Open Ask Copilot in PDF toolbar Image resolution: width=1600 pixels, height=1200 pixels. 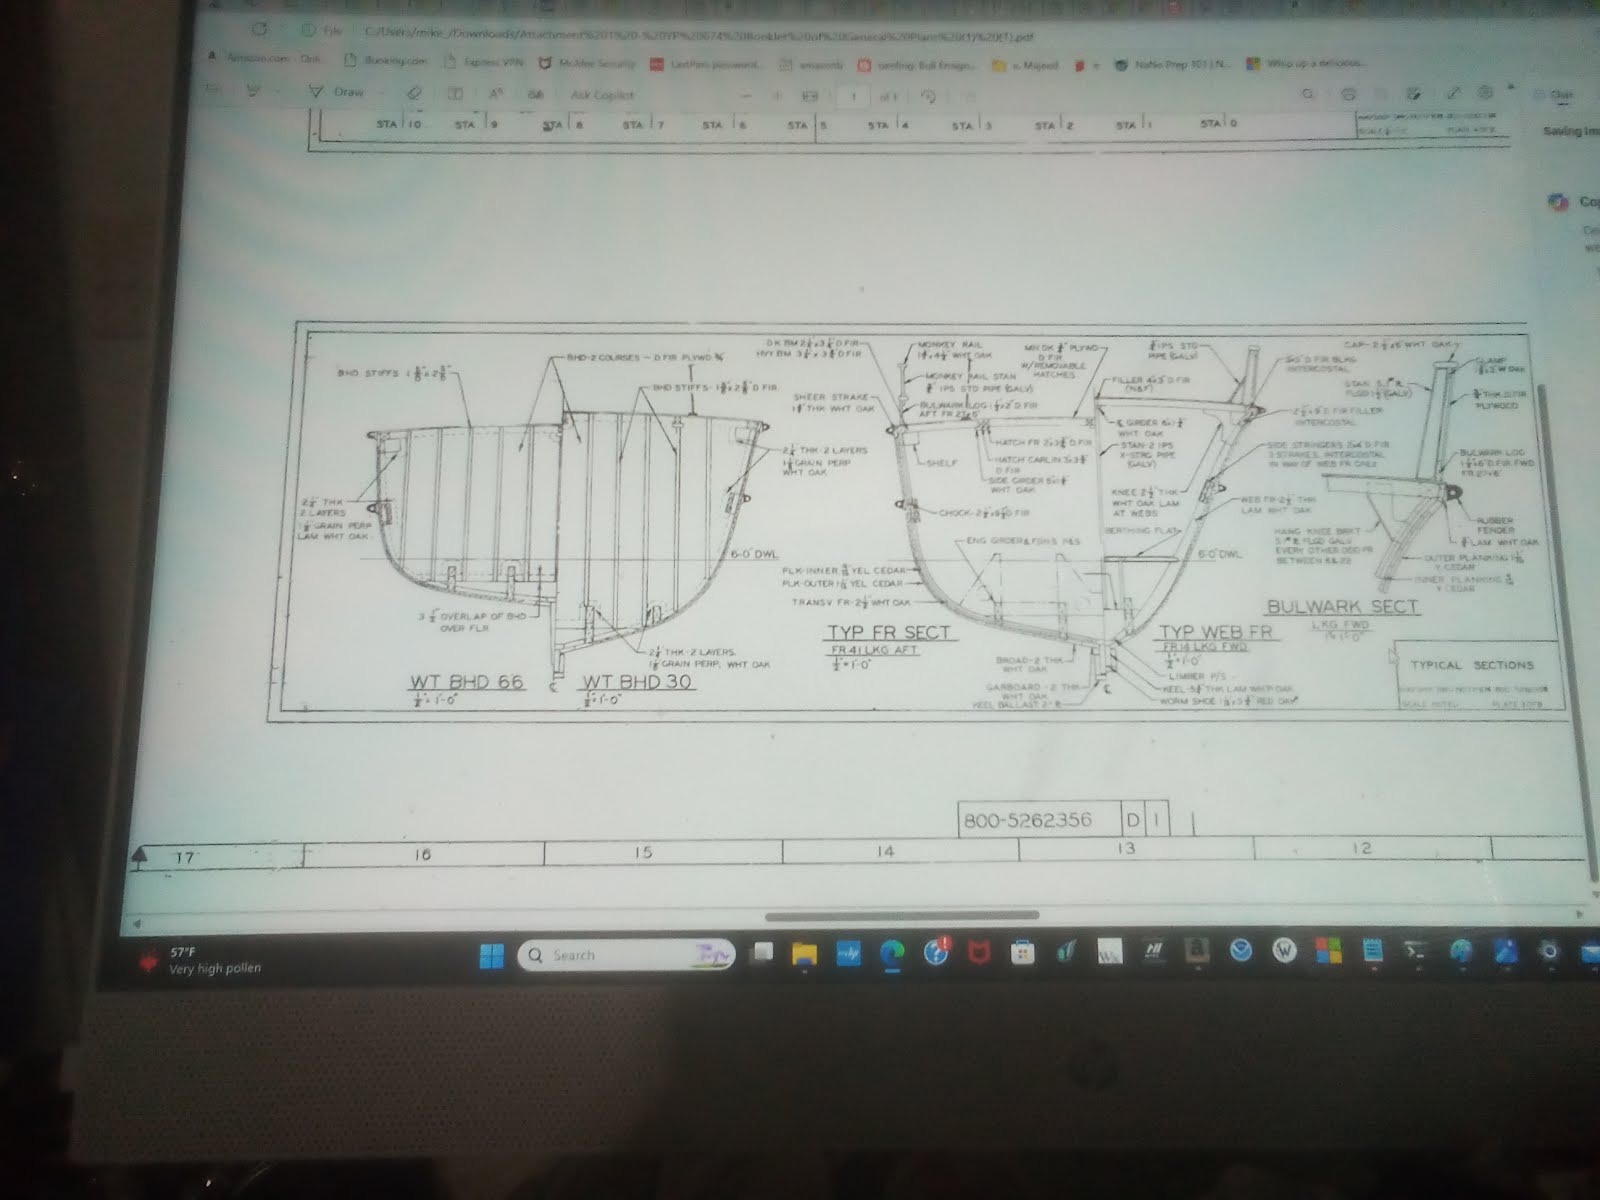point(602,95)
